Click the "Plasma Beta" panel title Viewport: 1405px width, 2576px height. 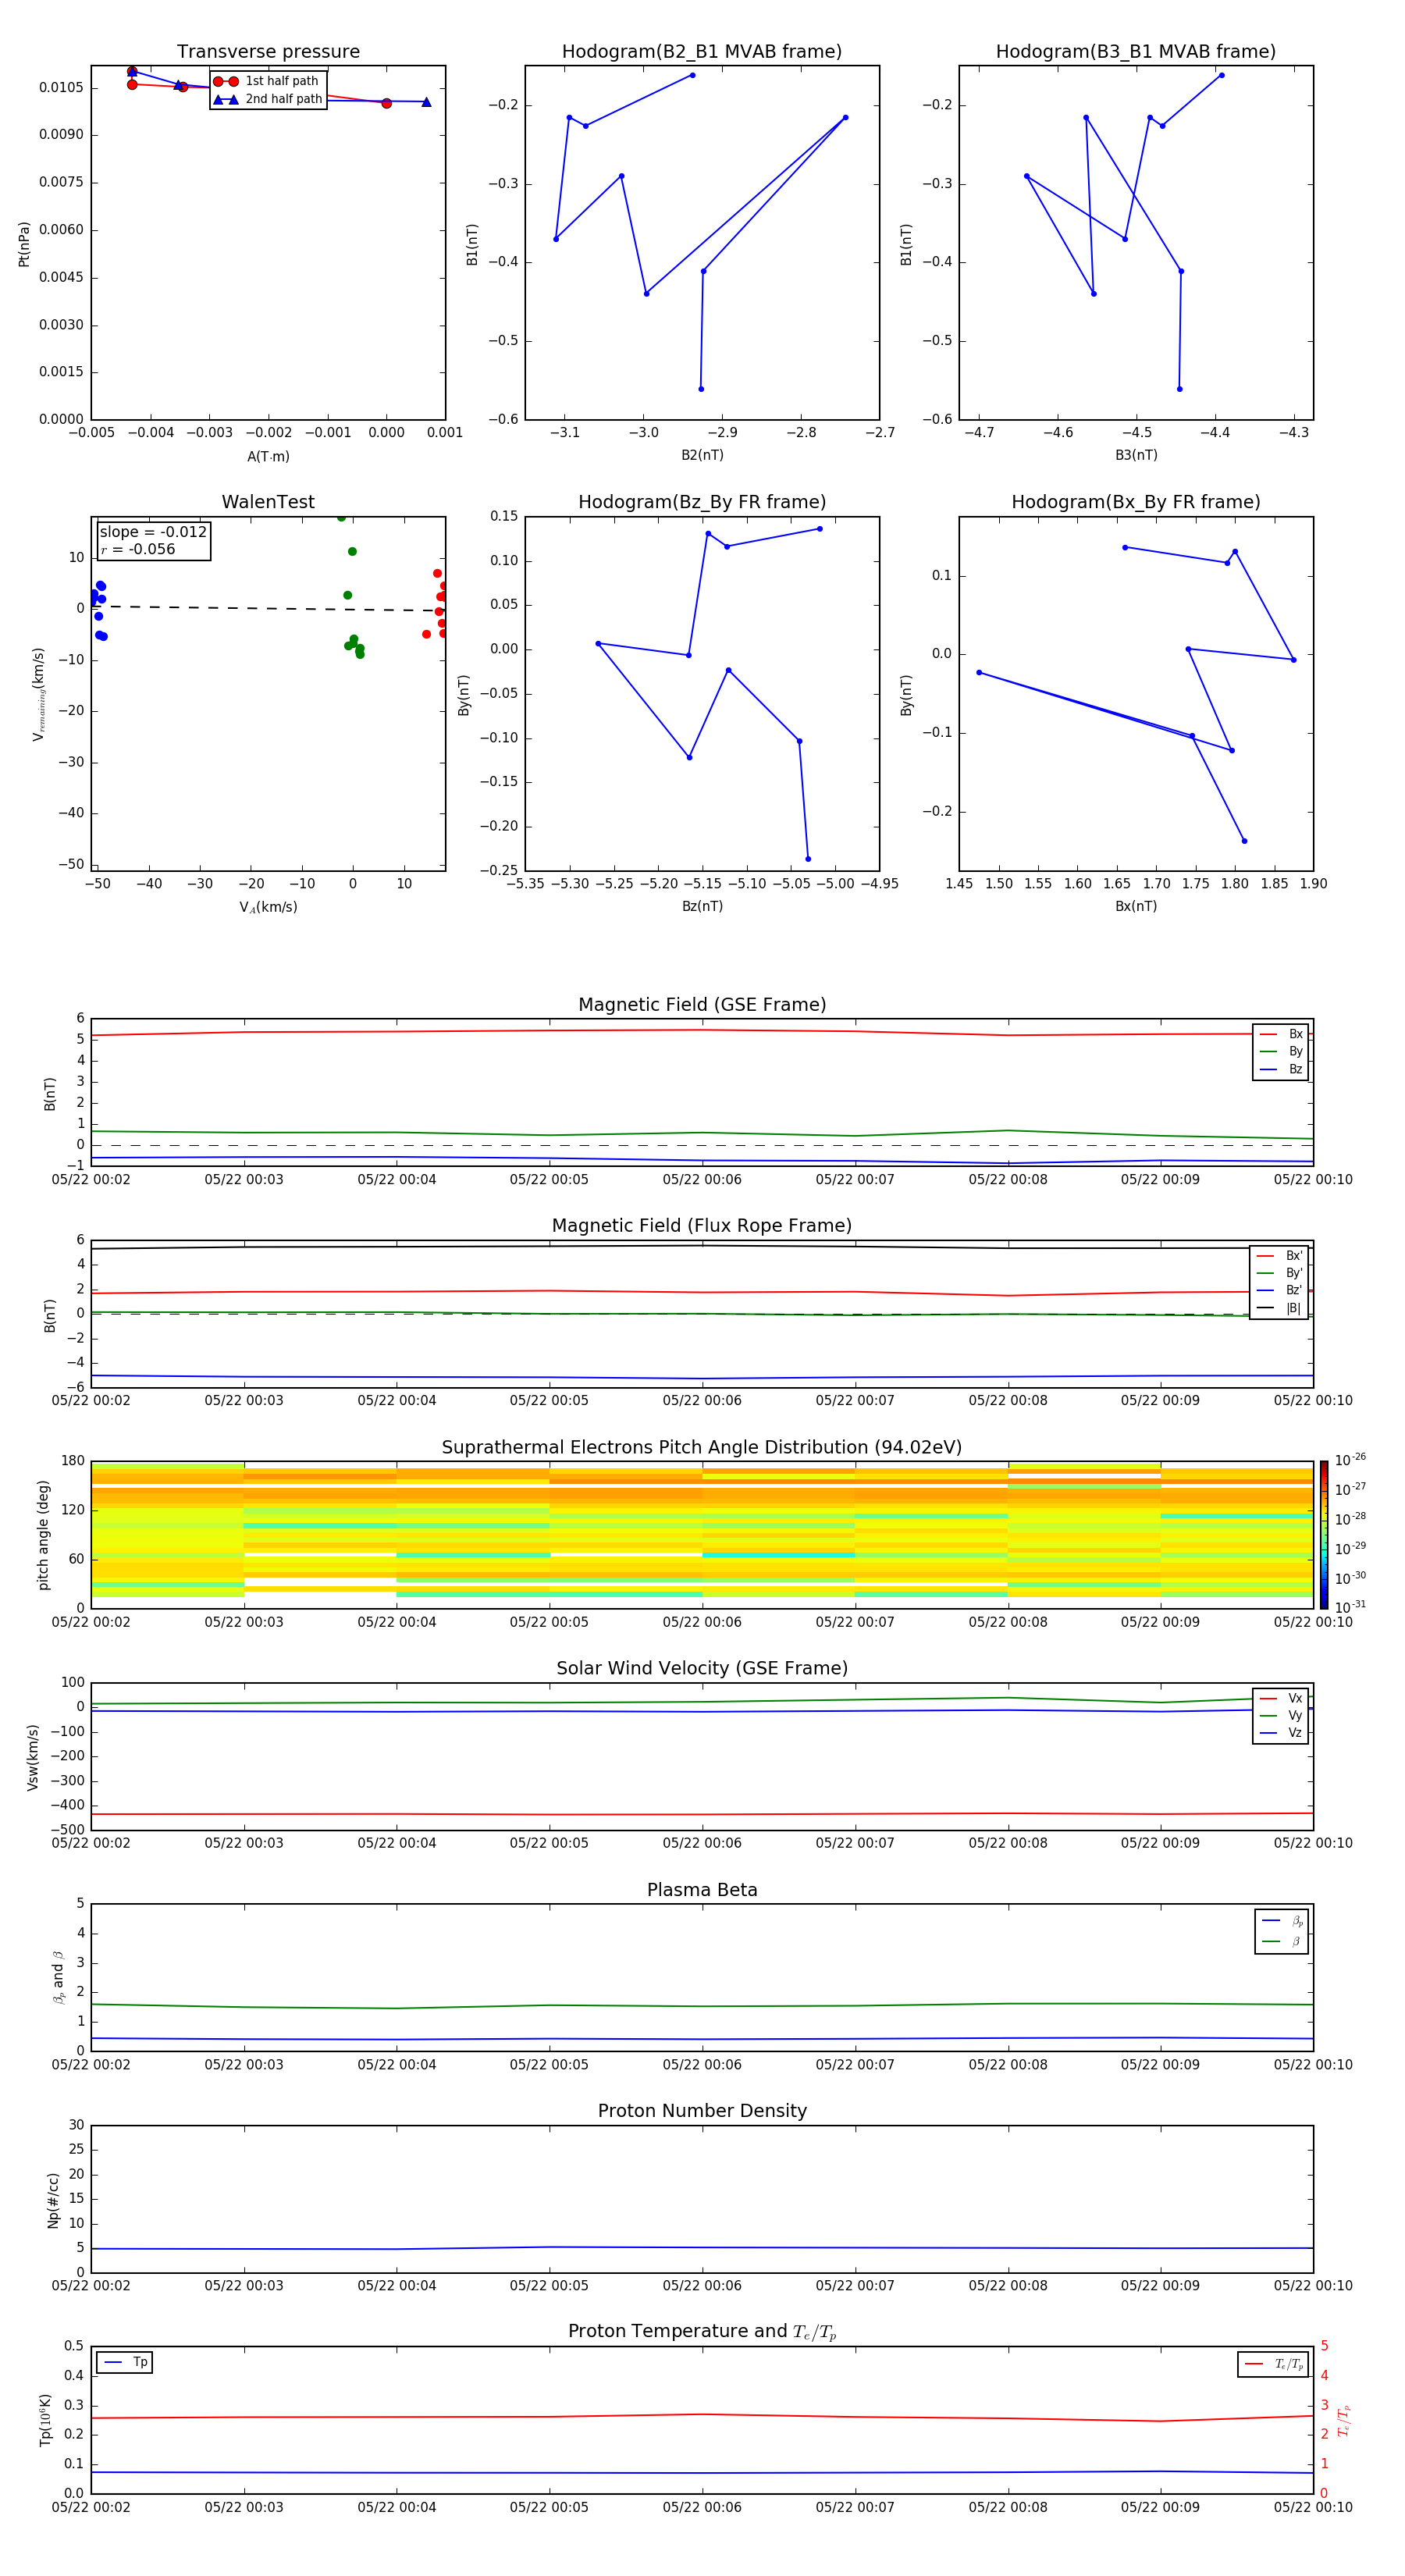point(702,1890)
